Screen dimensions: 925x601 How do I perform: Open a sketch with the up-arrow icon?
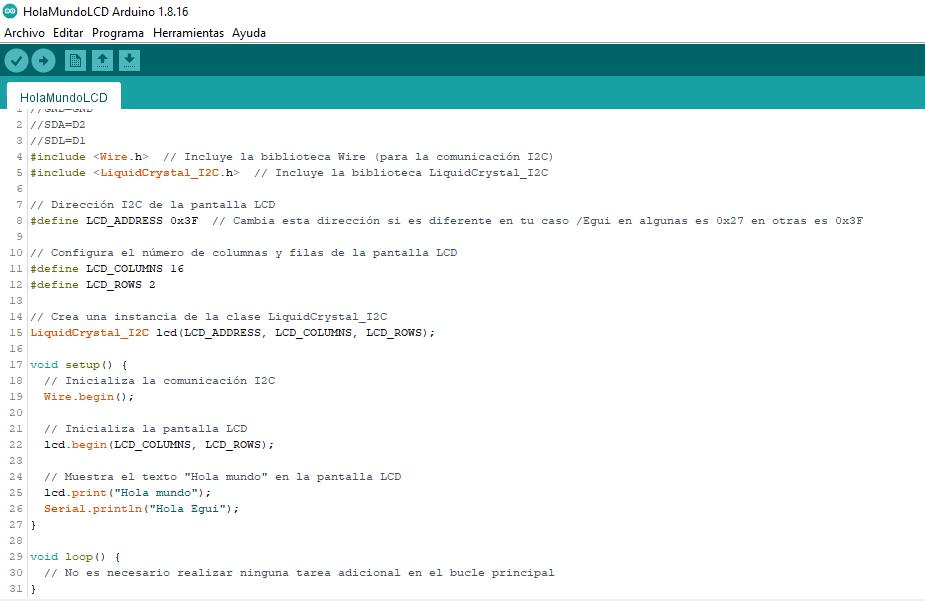[x=102, y=60]
